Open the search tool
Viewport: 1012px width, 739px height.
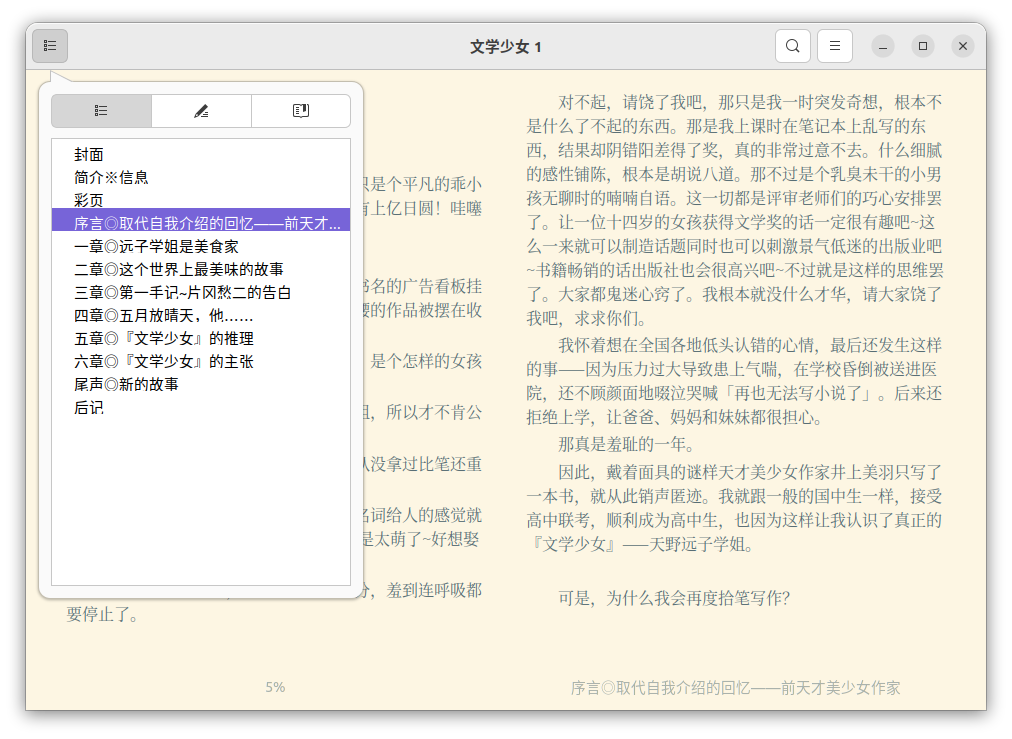coord(792,46)
